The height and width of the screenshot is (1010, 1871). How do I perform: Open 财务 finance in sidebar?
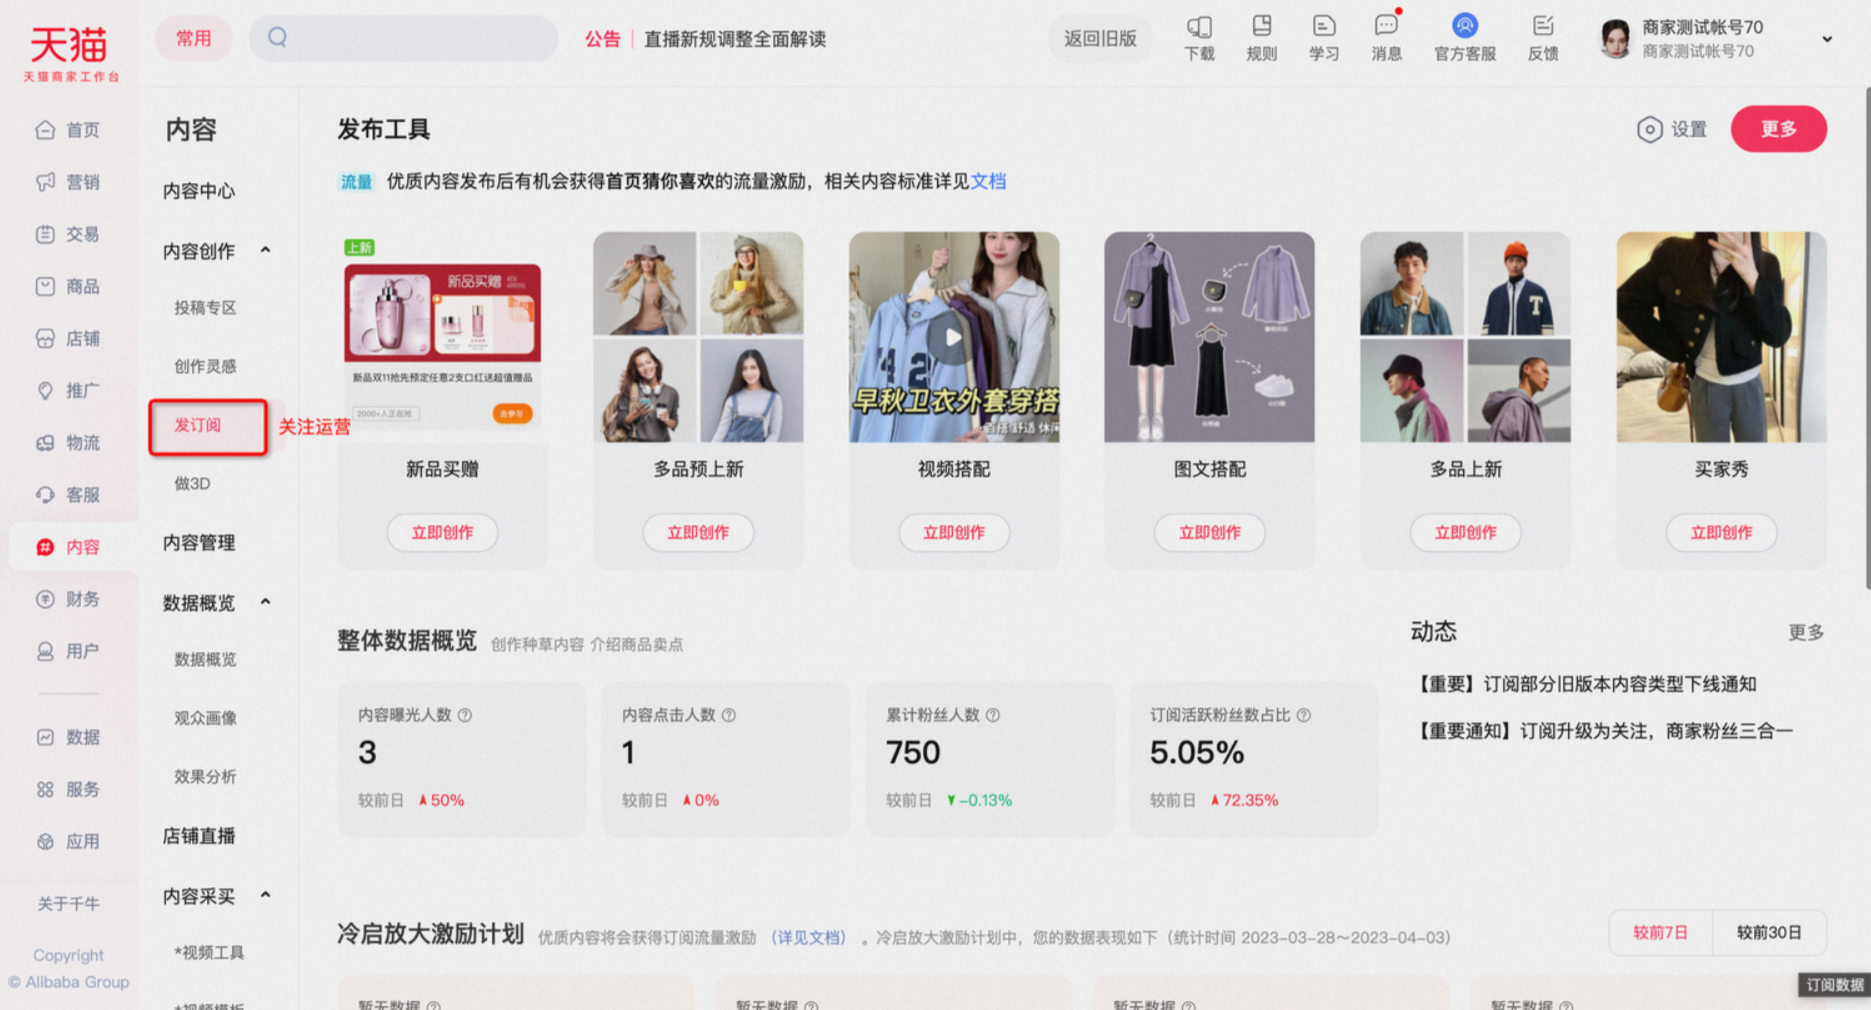pos(68,599)
